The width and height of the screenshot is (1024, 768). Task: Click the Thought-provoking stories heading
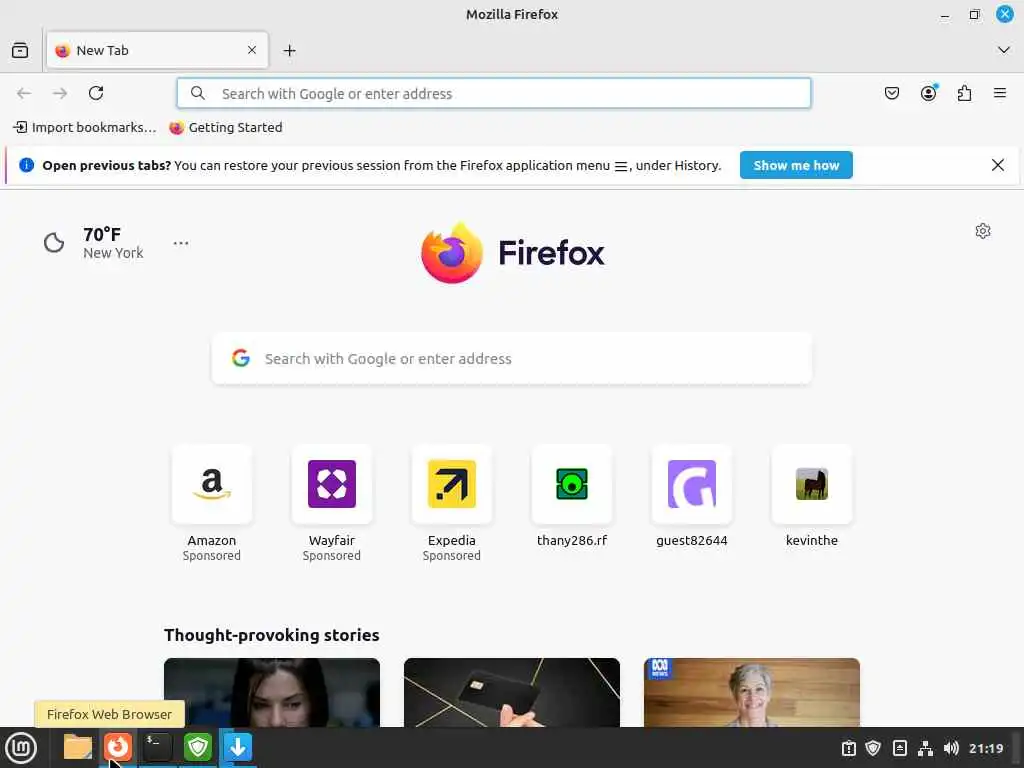click(272, 635)
